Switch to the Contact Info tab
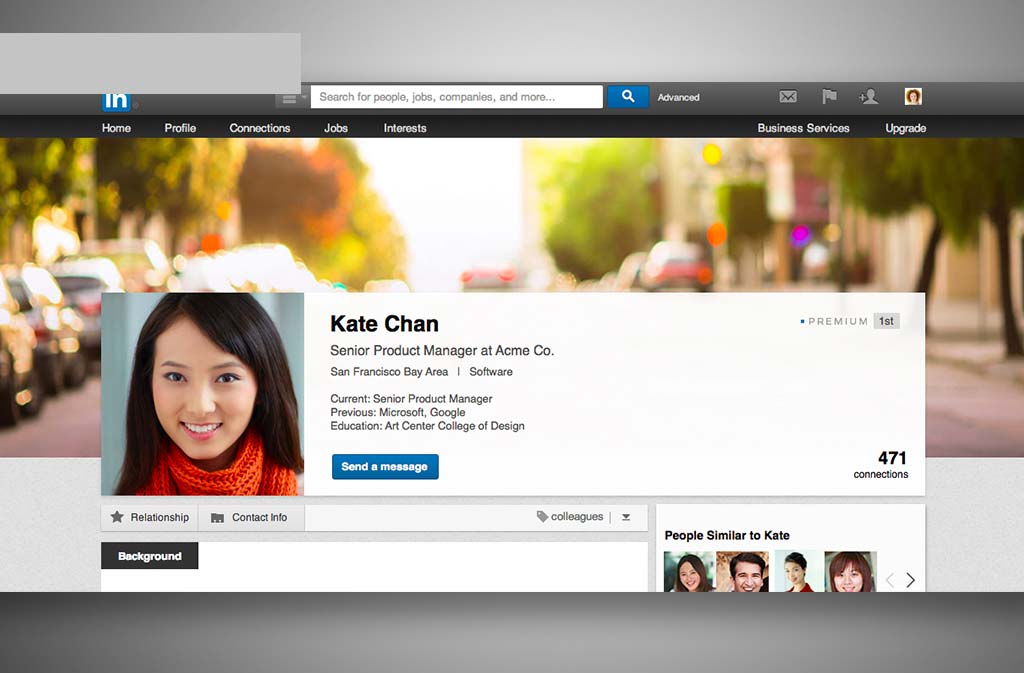The height and width of the screenshot is (673, 1024). click(250, 517)
